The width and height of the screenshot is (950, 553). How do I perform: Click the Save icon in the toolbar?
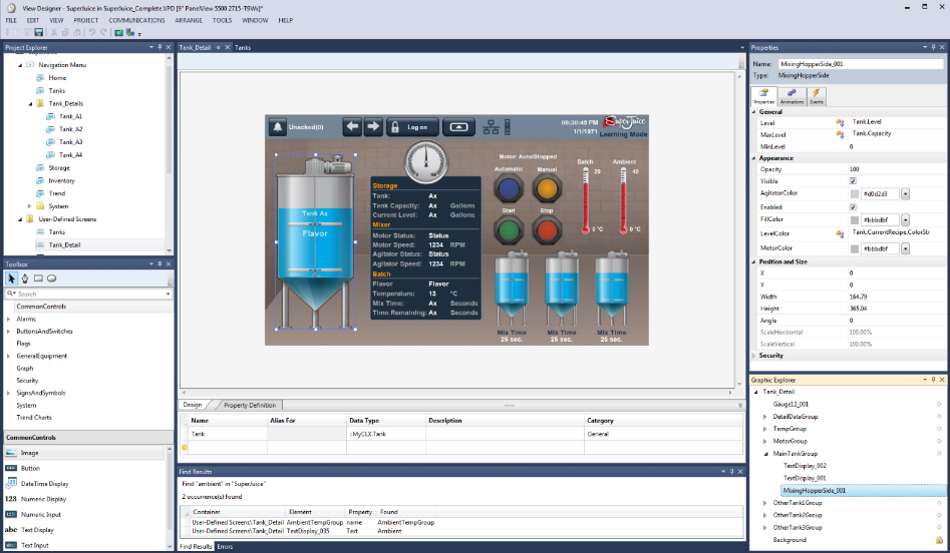[39, 32]
